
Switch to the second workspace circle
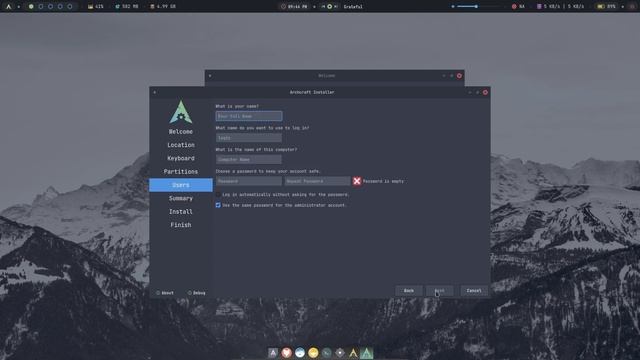pyautogui.click(x=41, y=7)
